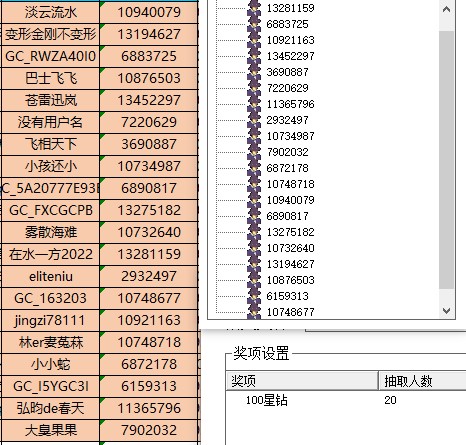The width and height of the screenshot is (466, 445).
Task: Click the figure icon beside 10940079
Action: [x=254, y=200]
